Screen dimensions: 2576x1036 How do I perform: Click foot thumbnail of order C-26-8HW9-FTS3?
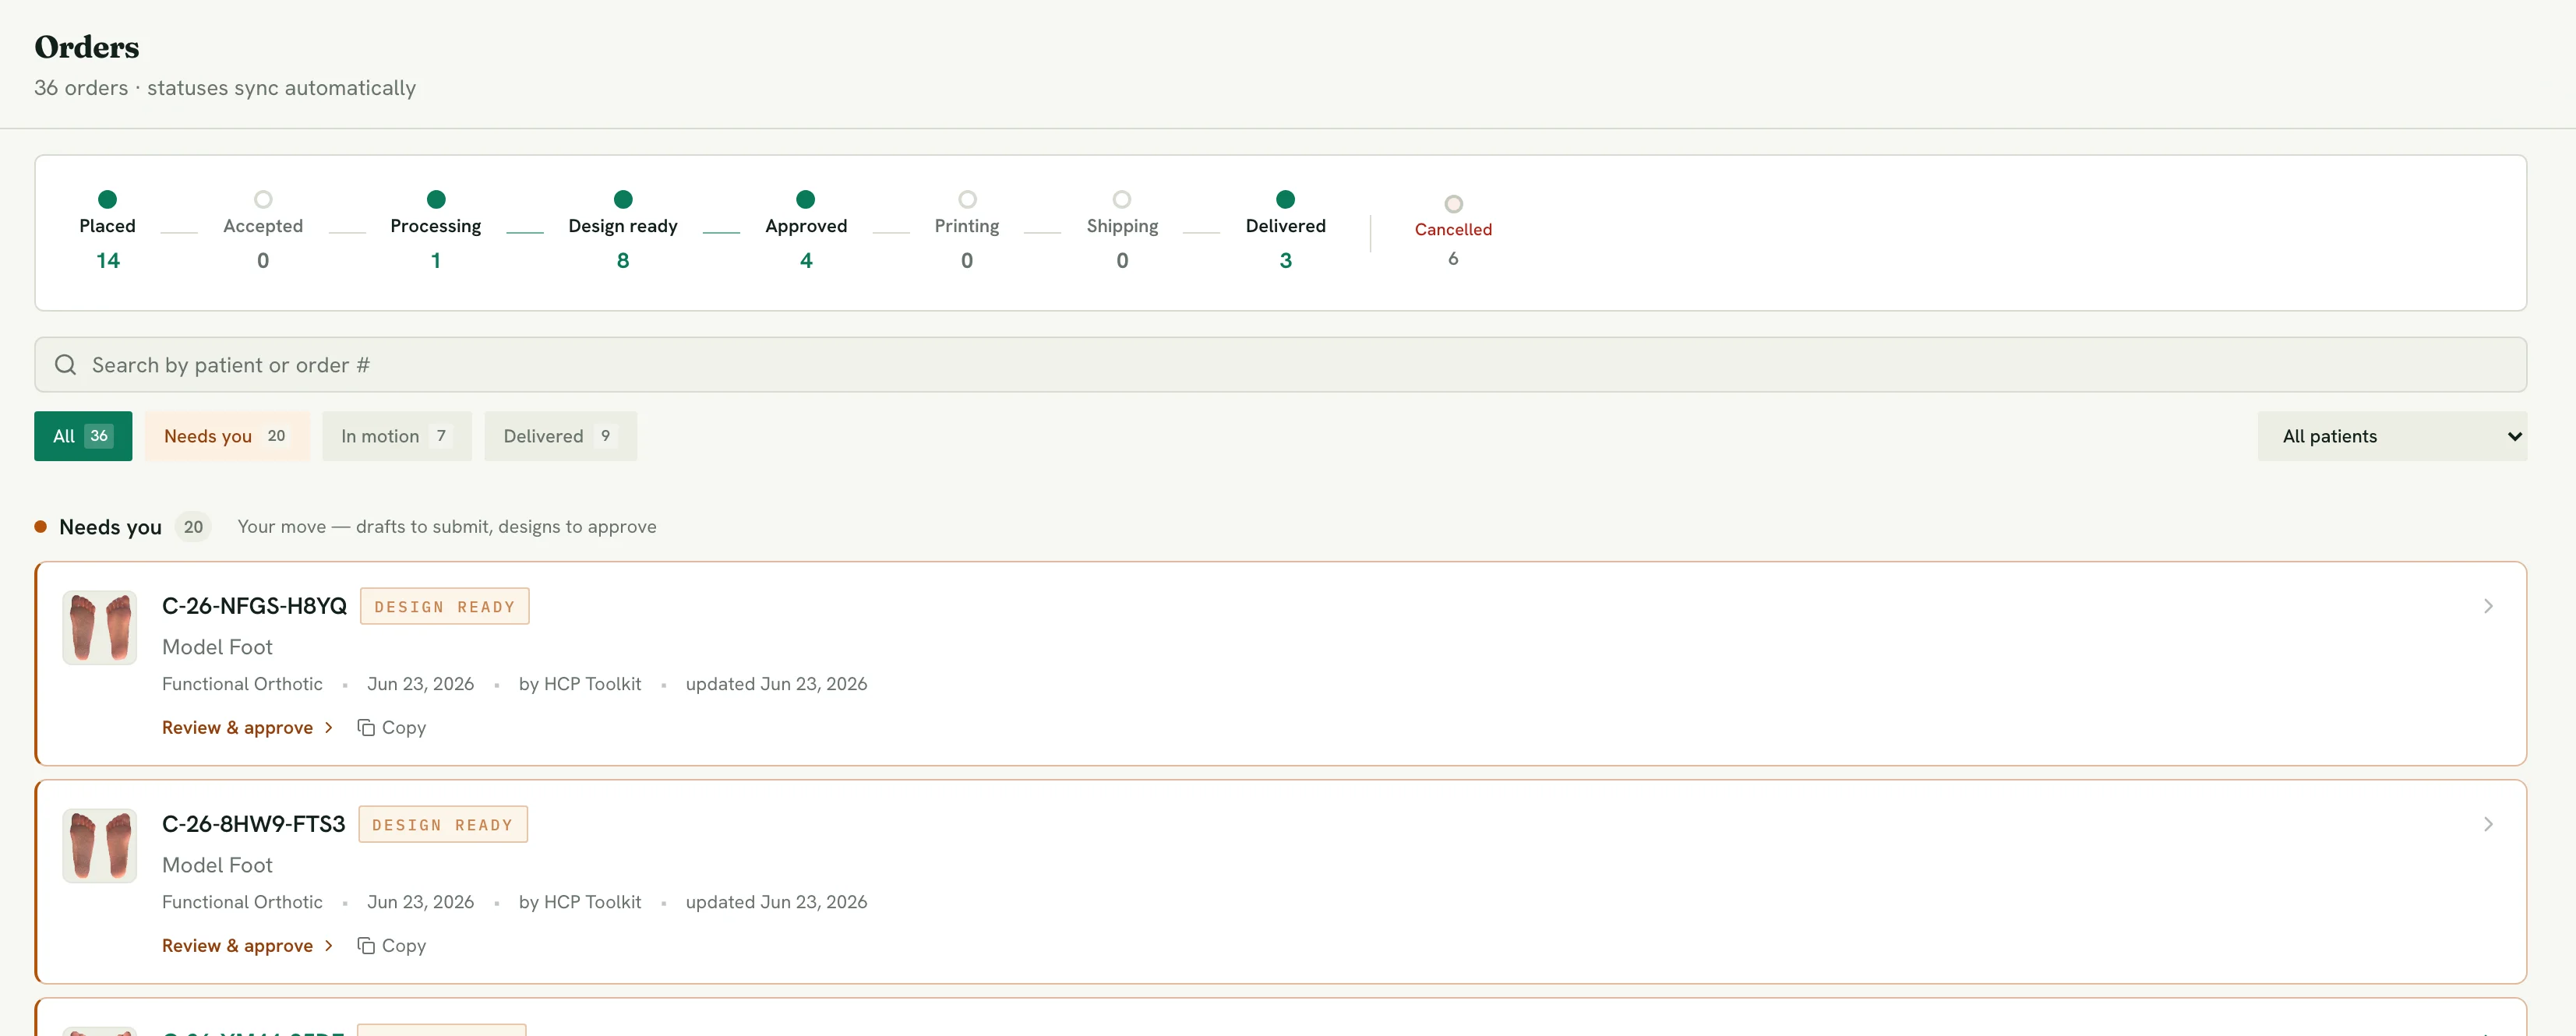click(100, 846)
